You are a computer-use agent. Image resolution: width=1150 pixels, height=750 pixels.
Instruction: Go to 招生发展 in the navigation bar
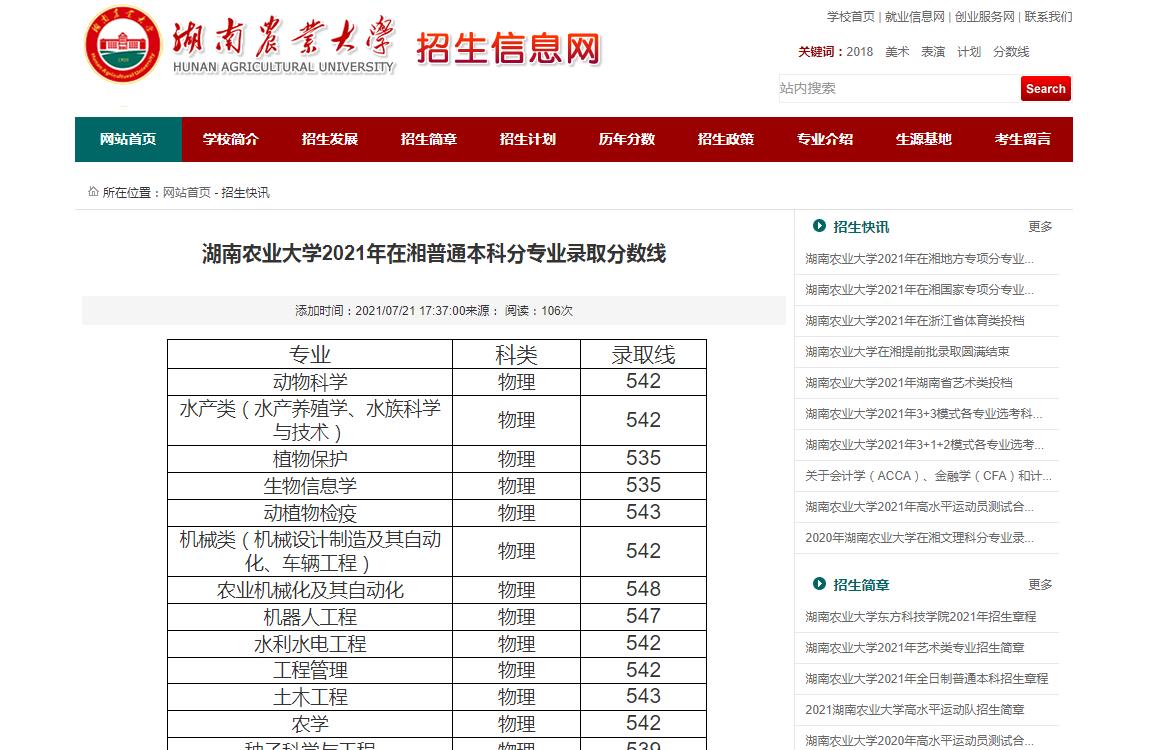330,139
